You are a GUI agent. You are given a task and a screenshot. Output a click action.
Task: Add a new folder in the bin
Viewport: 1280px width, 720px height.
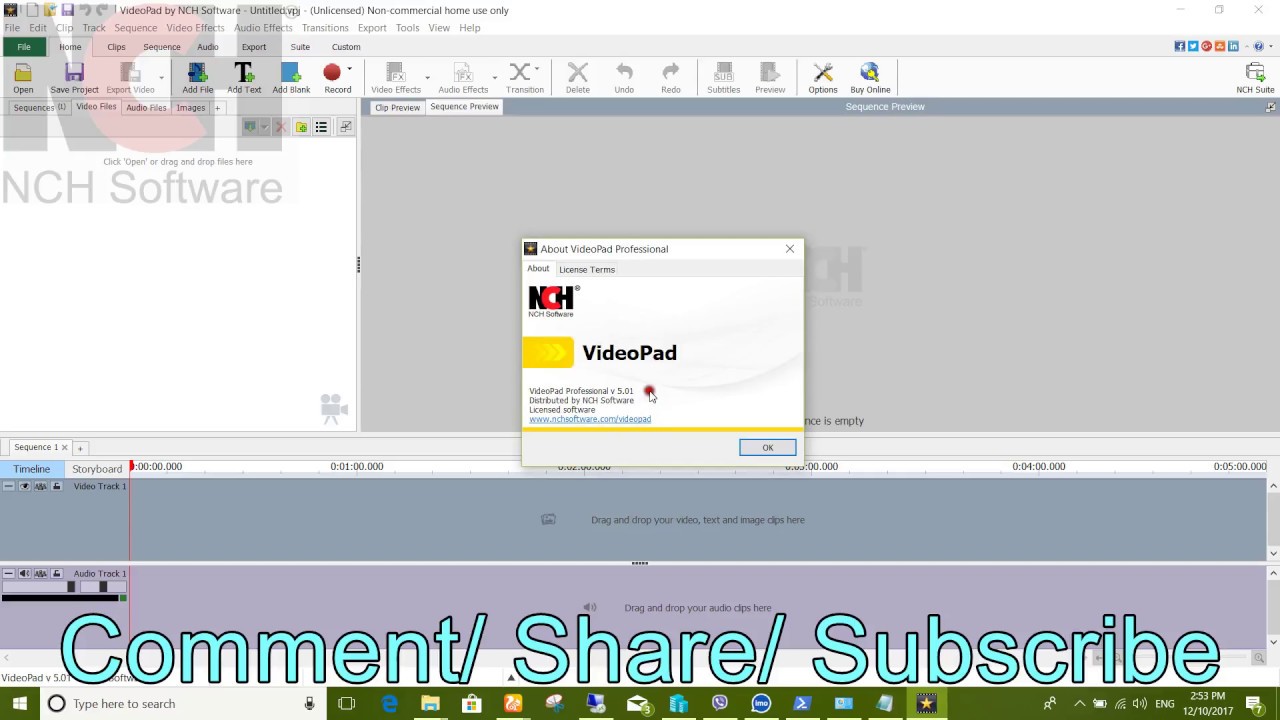(x=301, y=127)
